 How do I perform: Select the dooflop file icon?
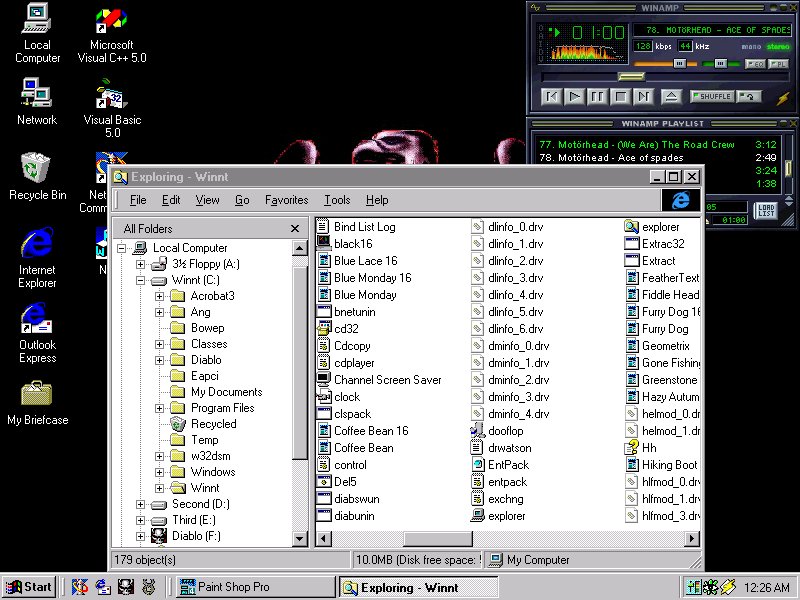click(x=477, y=431)
